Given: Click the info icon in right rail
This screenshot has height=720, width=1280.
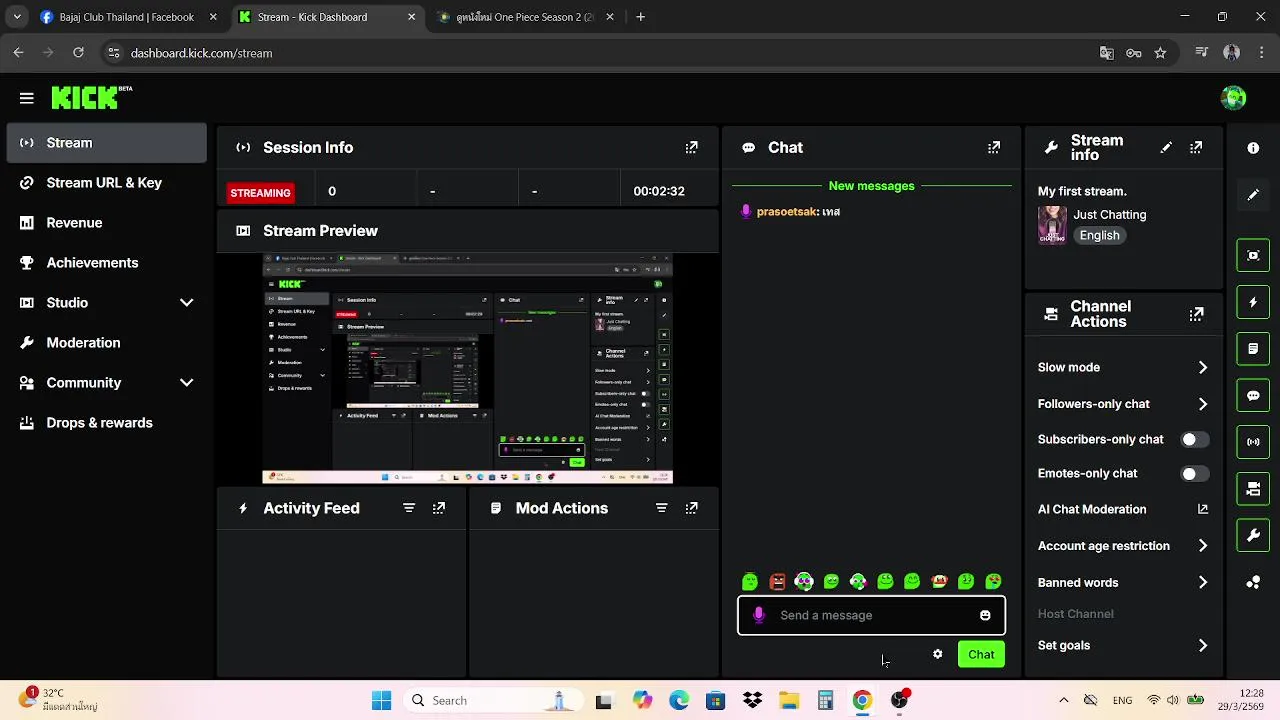Looking at the screenshot, I should pyautogui.click(x=1253, y=148).
